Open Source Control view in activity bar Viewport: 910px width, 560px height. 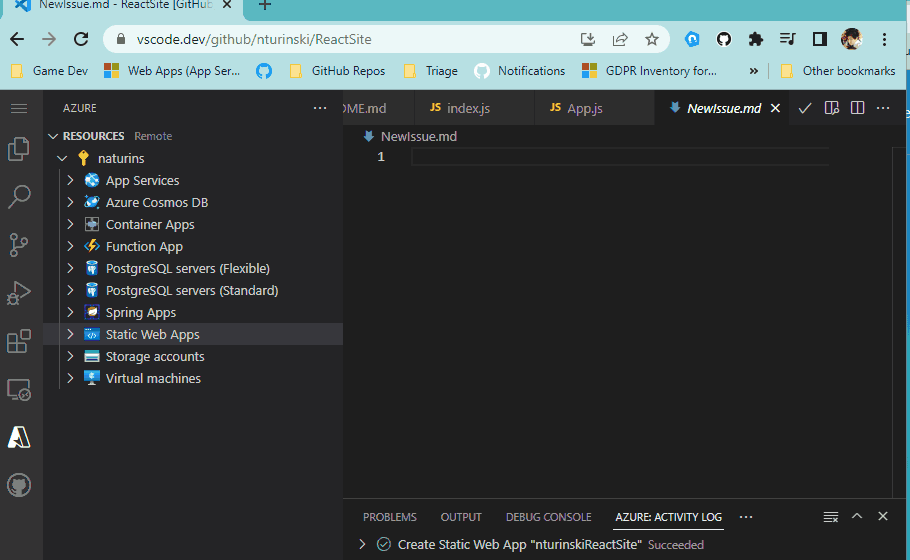pyautogui.click(x=19, y=245)
